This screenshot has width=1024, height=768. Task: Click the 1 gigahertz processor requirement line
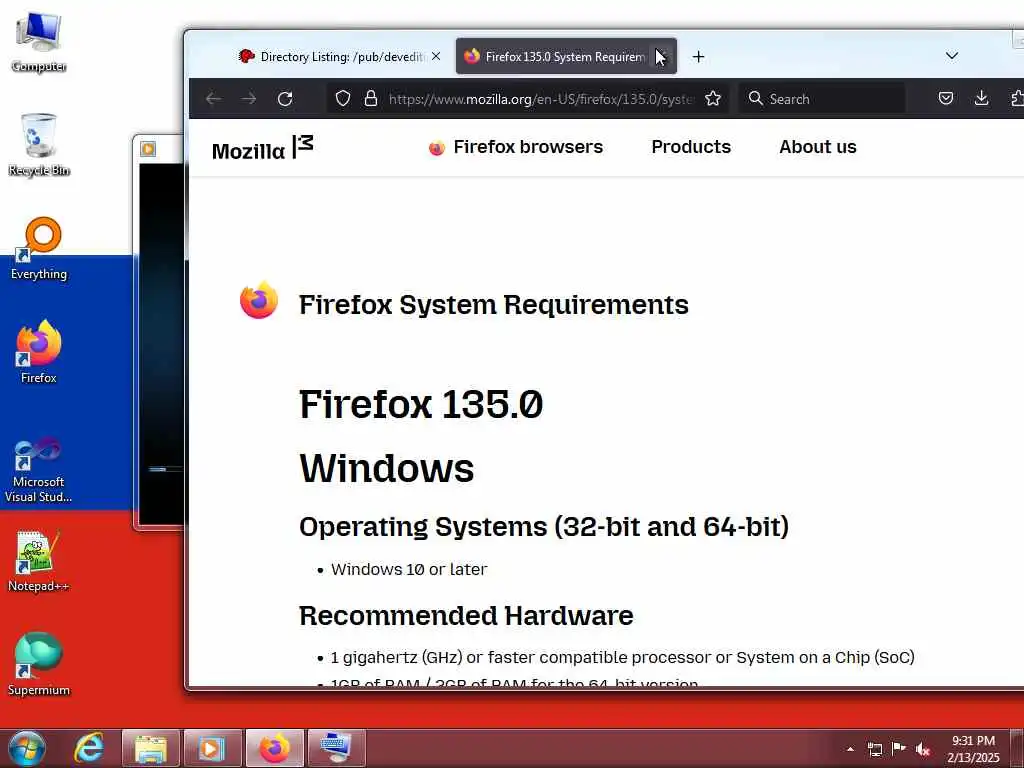622,658
